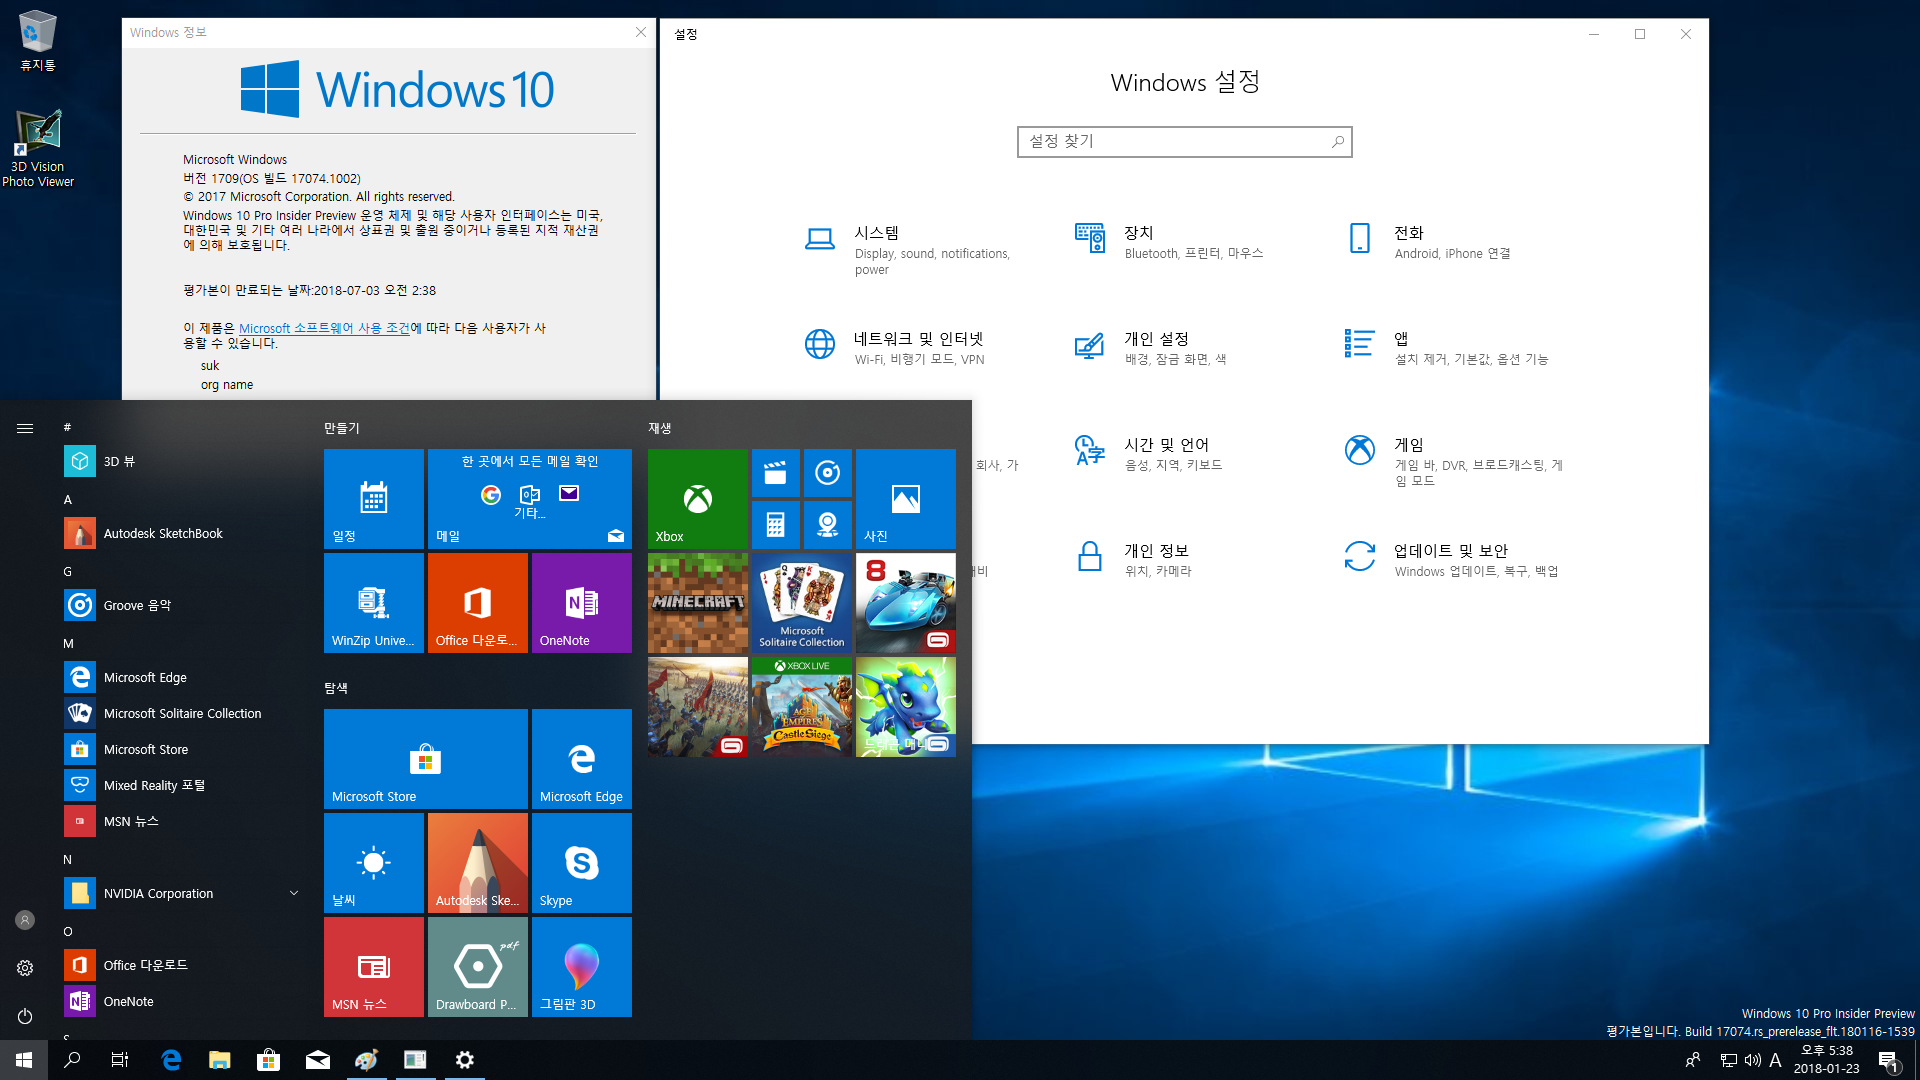Screen dimensions: 1920x1080
Task: Open the MSN 뉴스 tile
Action: pos(374,967)
